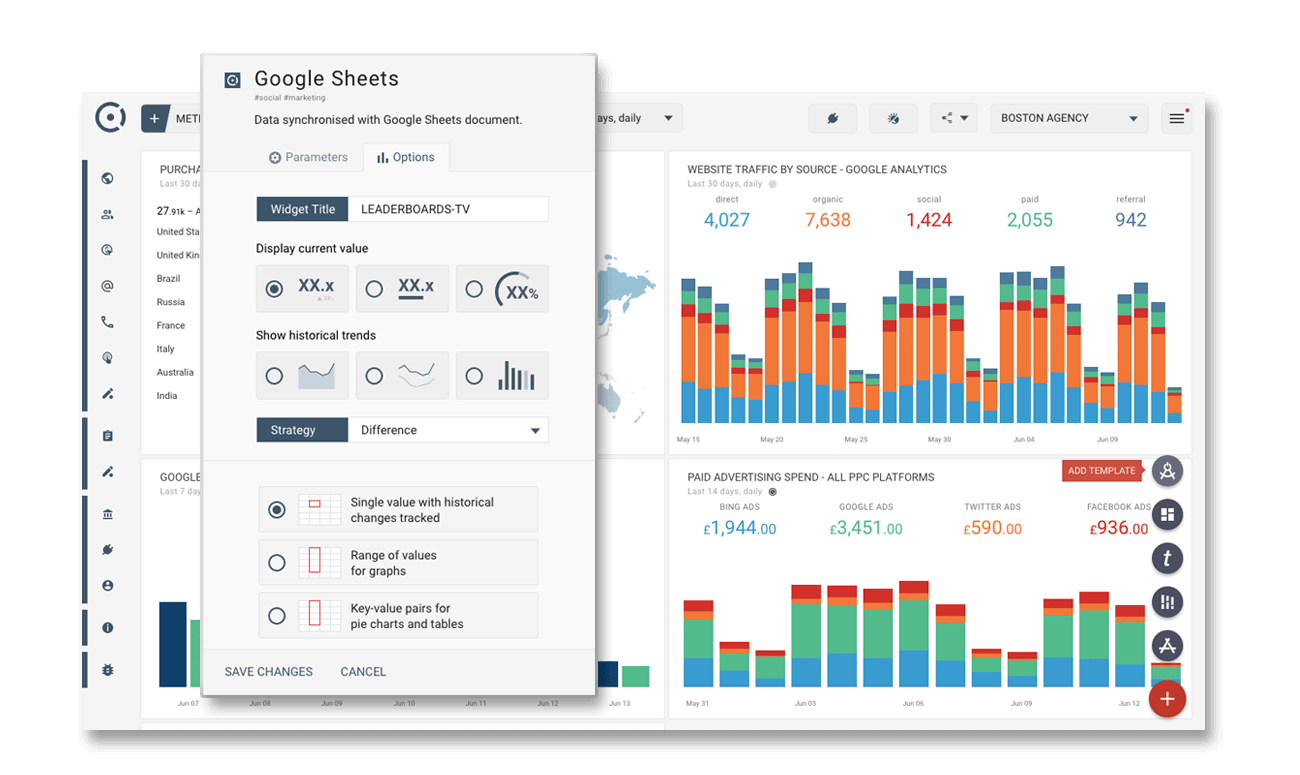Click the referral traffic value 942
Image resolution: width=1300 pixels, height=775 pixels.
point(1131,220)
